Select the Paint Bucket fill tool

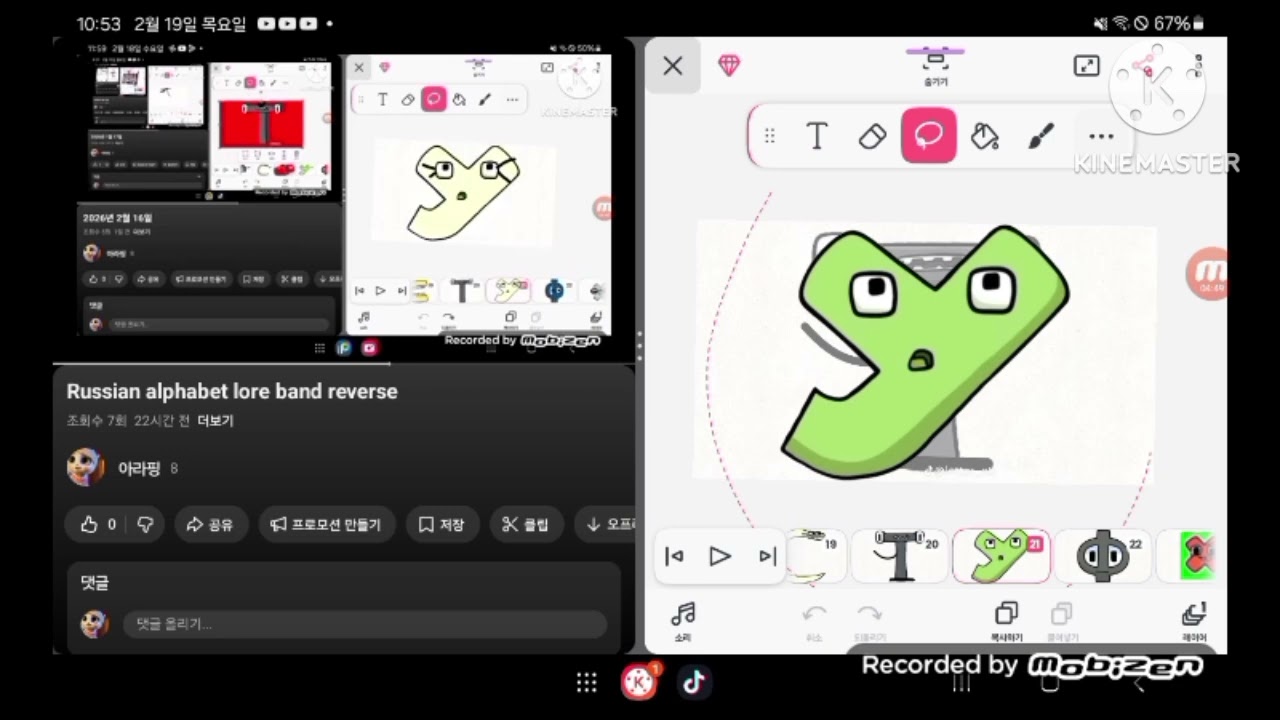[985, 136]
